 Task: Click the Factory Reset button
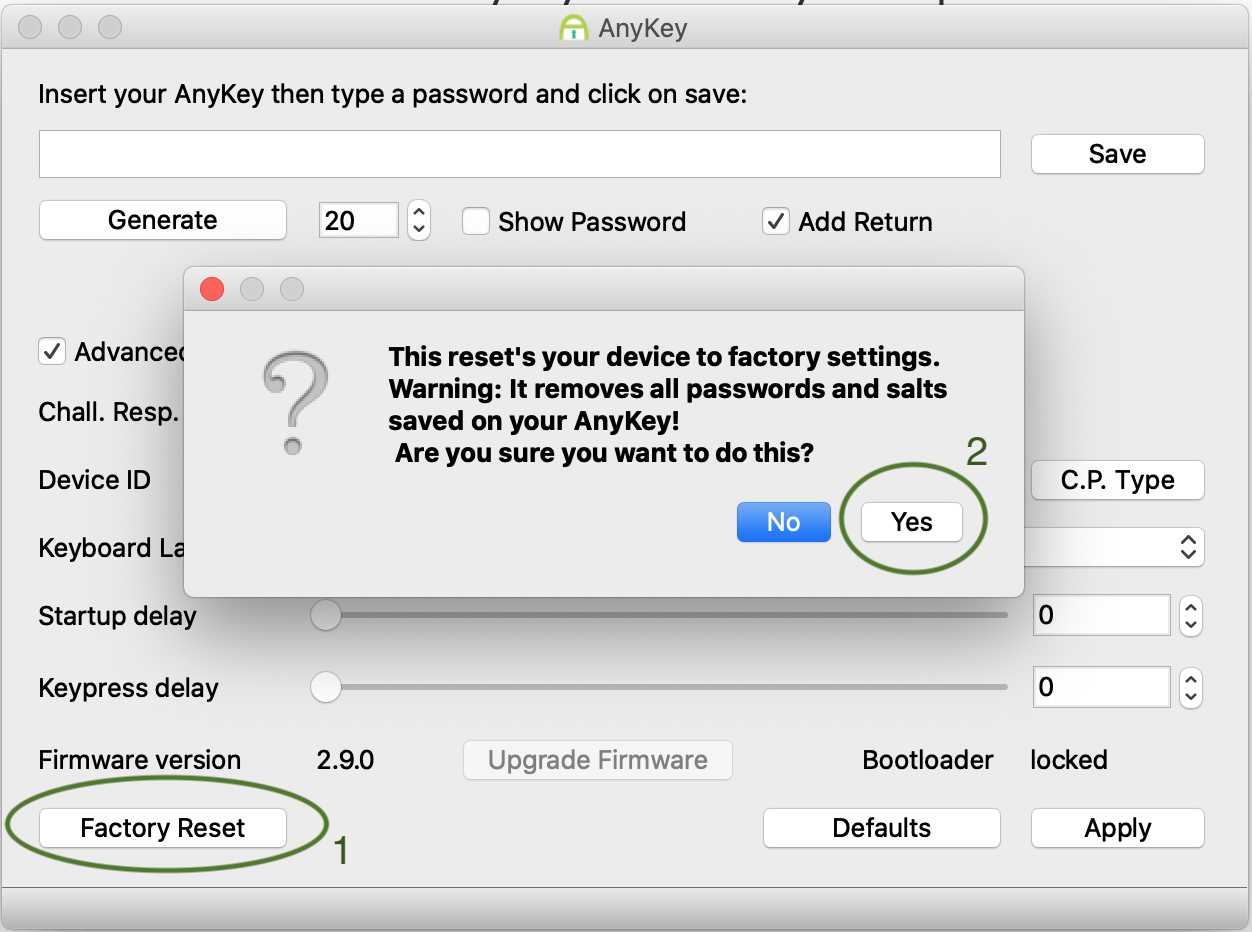tap(163, 828)
